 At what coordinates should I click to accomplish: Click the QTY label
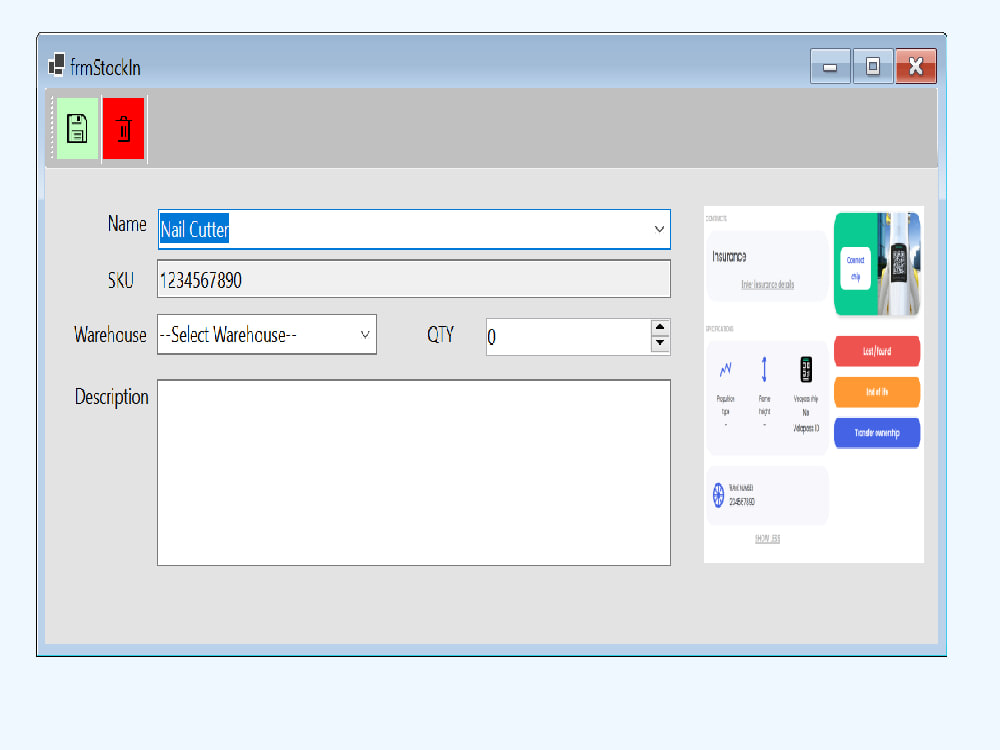(440, 334)
